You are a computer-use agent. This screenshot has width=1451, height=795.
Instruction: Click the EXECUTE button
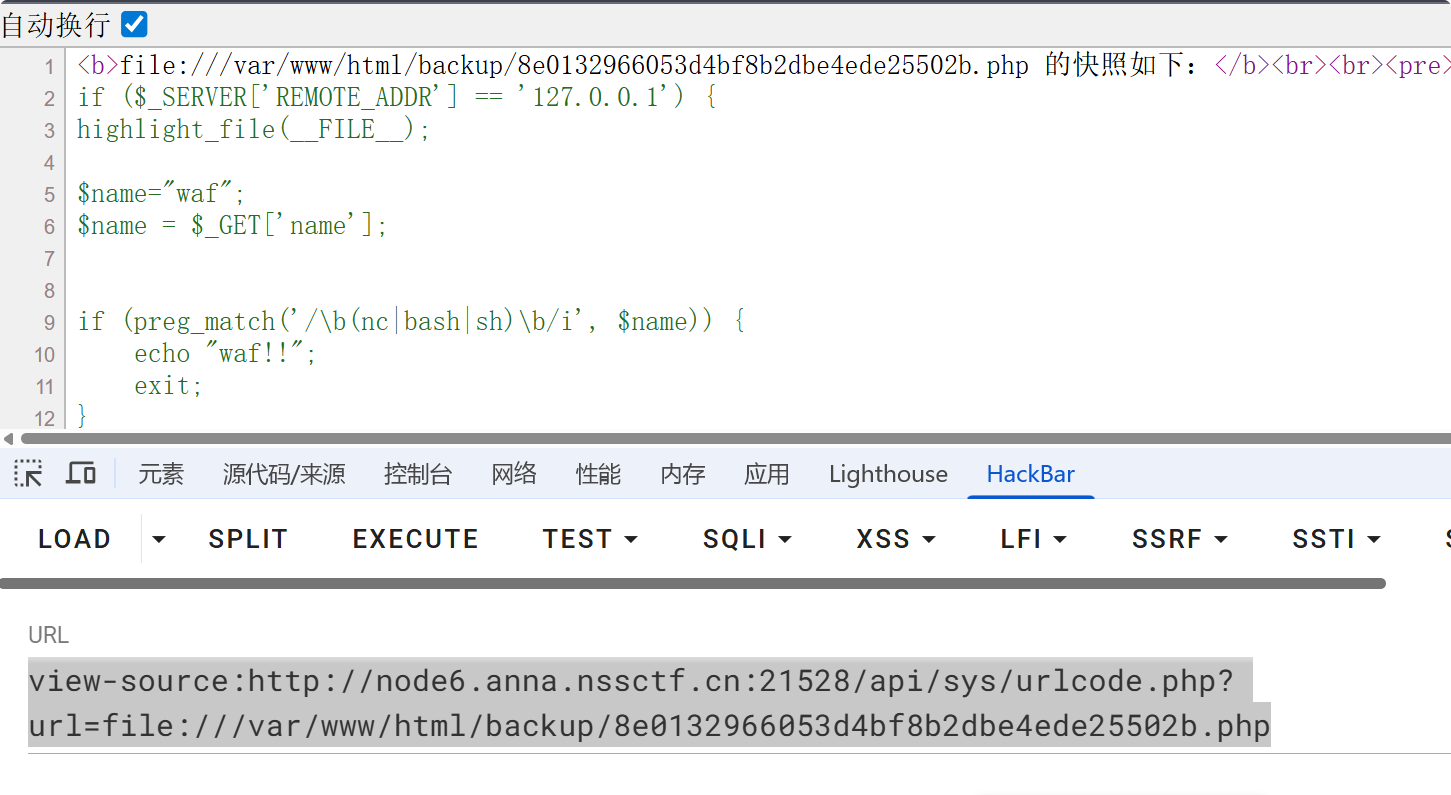(415, 539)
